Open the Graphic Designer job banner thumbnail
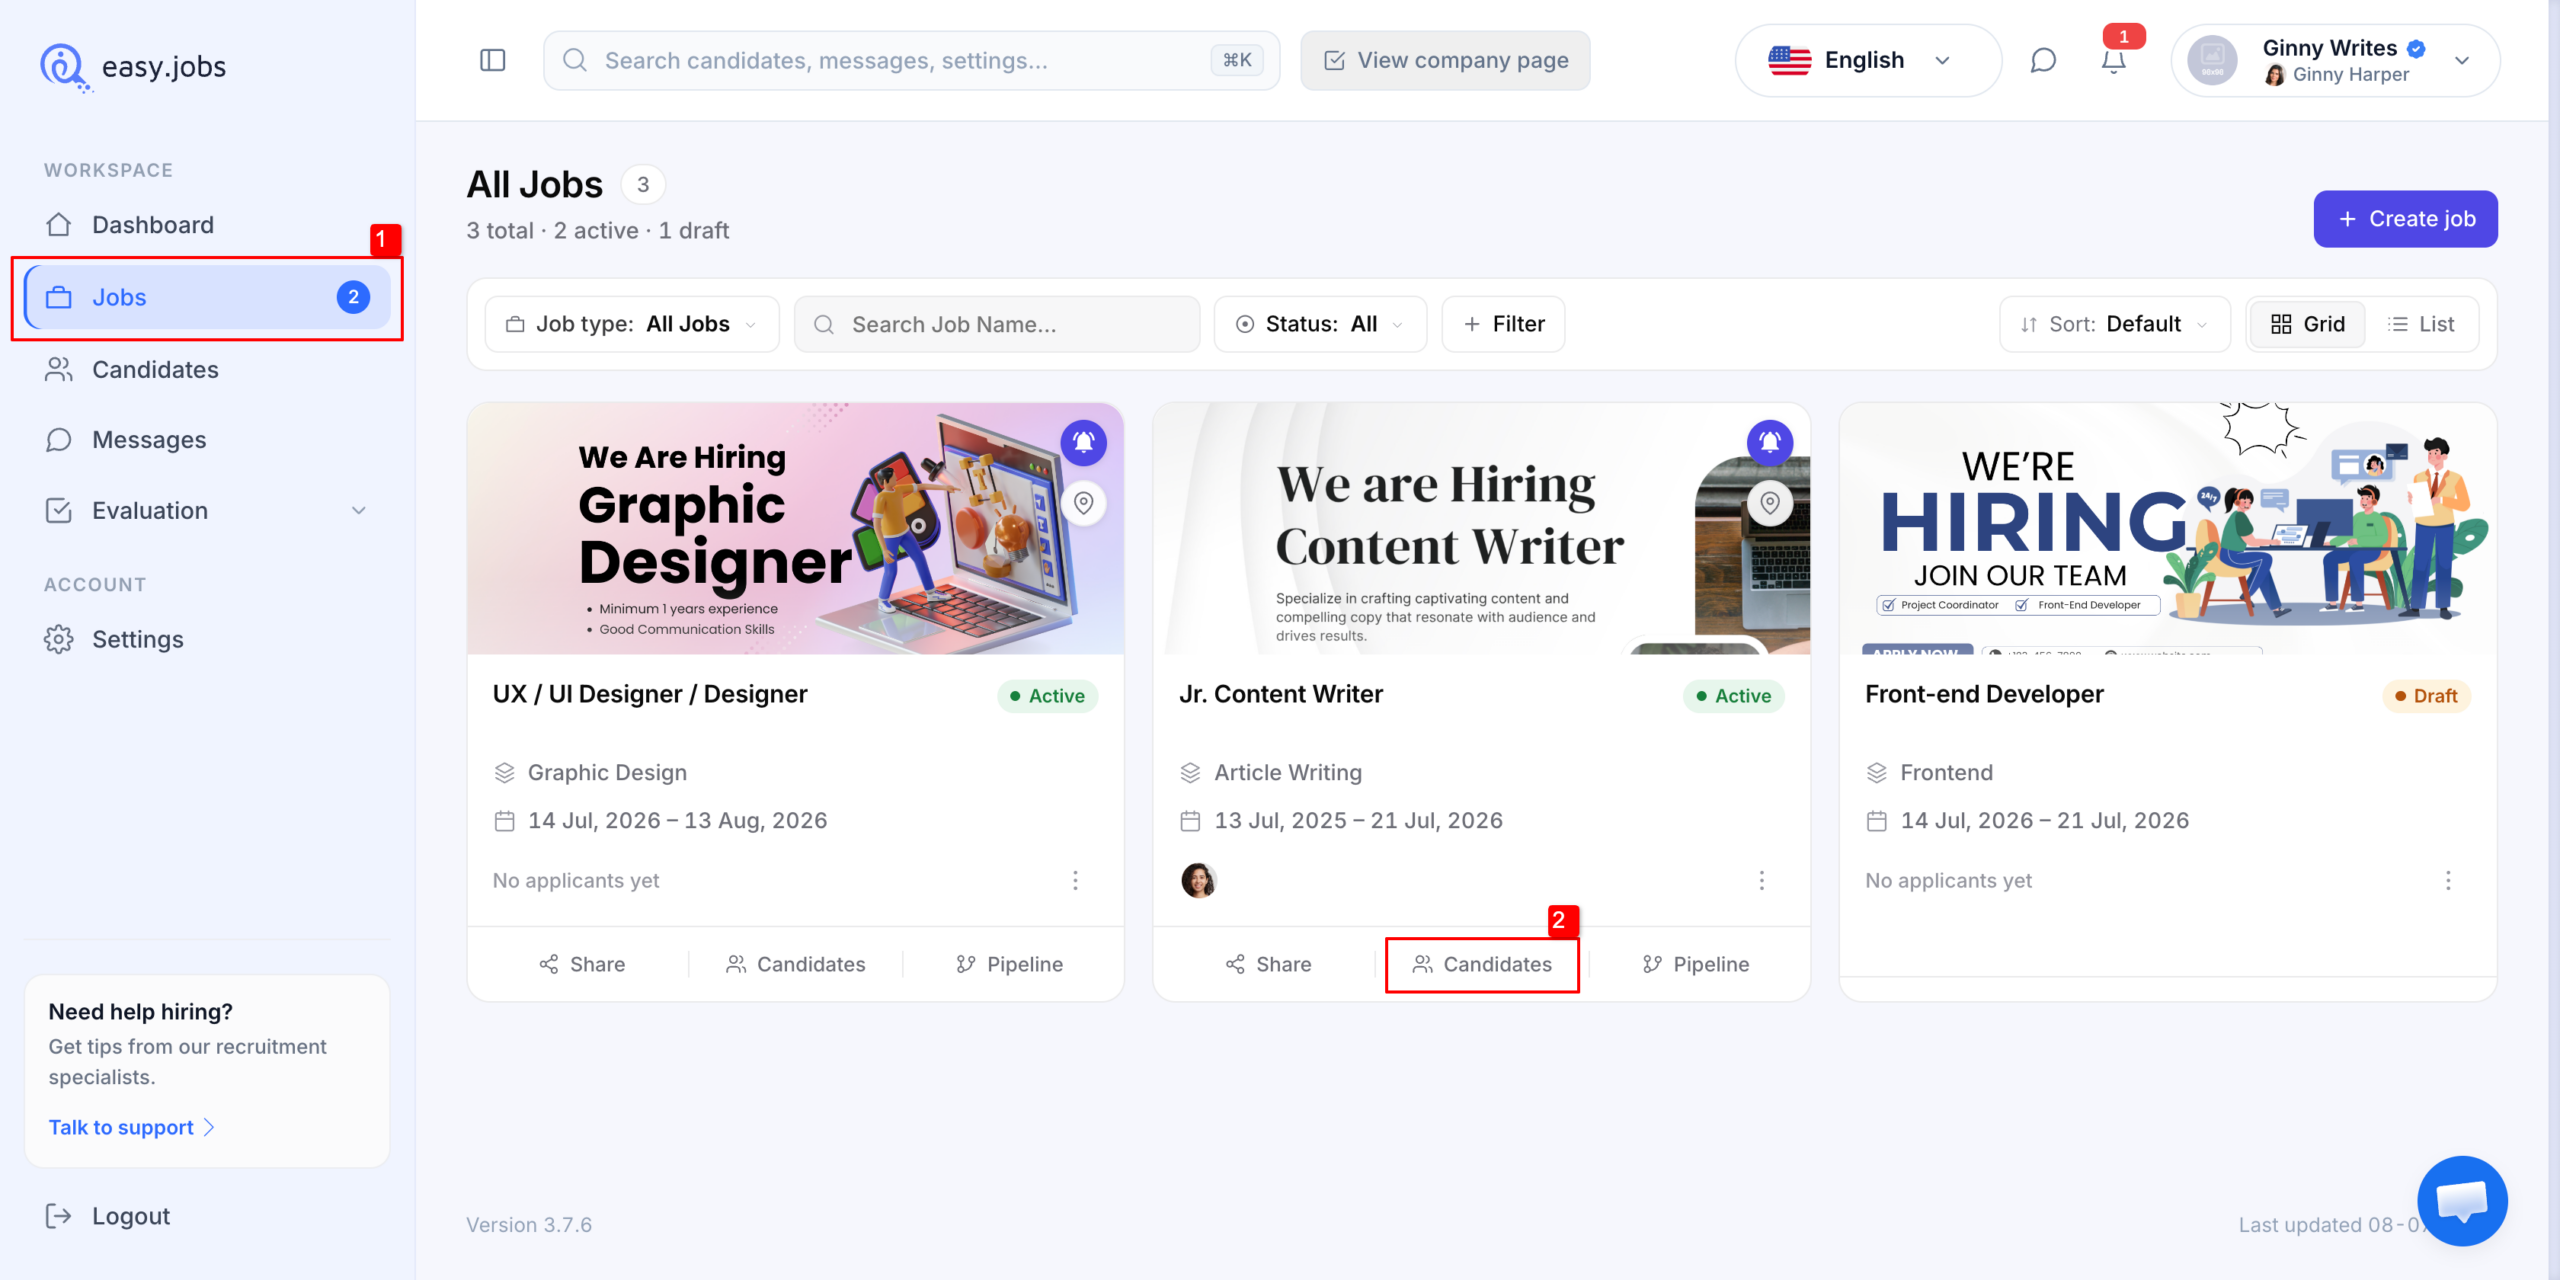 (x=796, y=529)
